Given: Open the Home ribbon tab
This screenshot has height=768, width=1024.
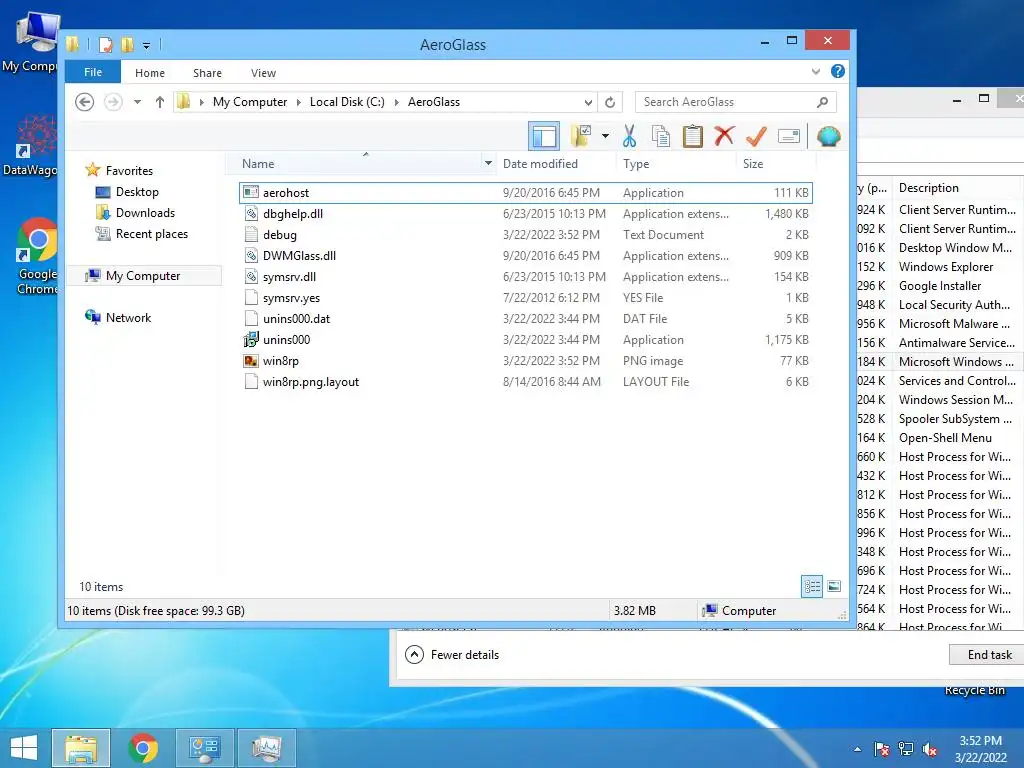Looking at the screenshot, I should 150,72.
